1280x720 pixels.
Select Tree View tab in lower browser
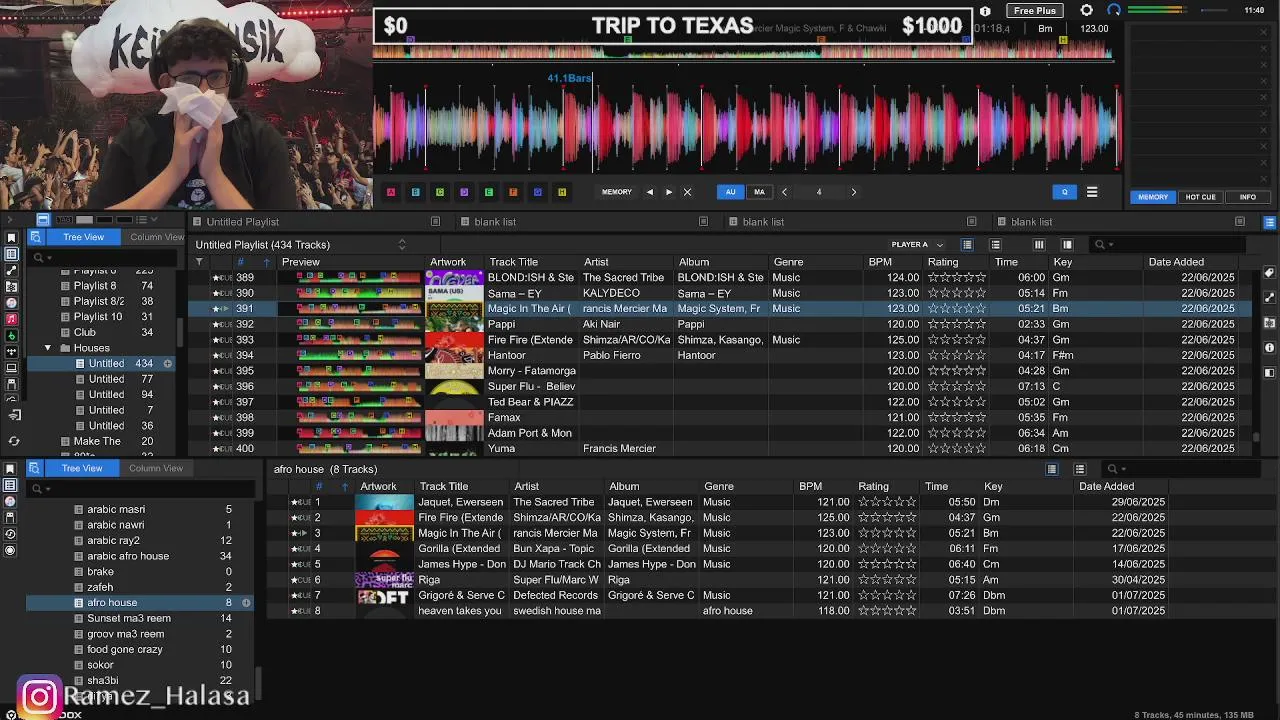pos(82,468)
